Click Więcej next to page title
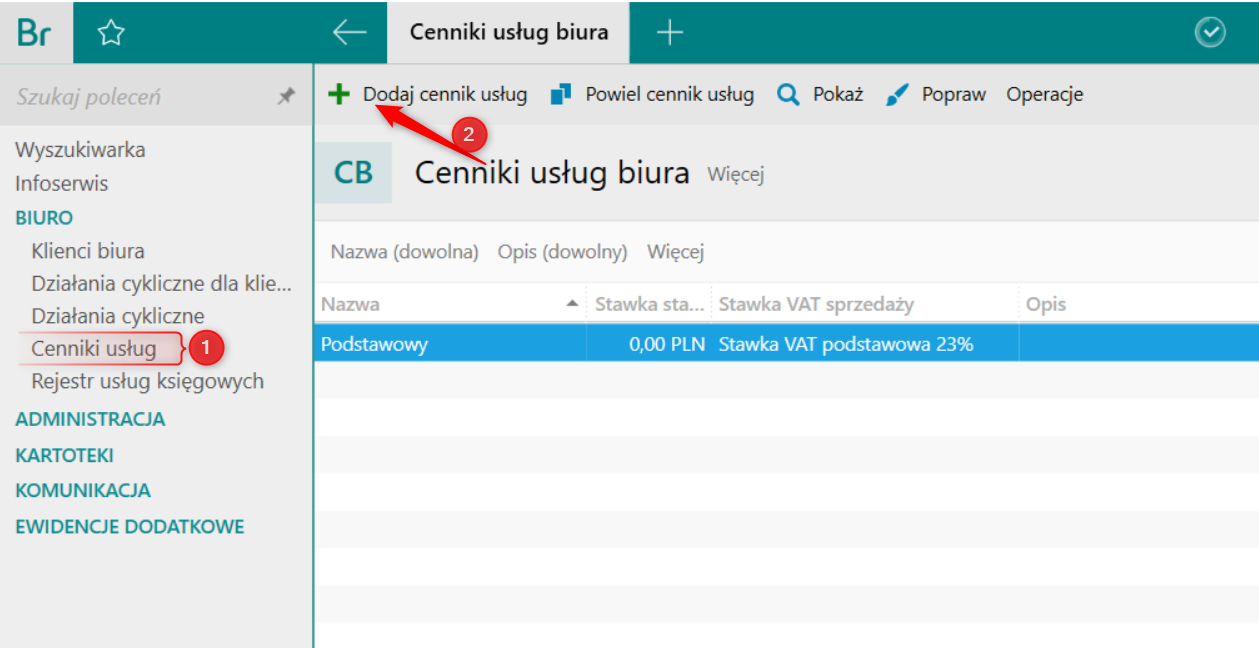The height and width of the screenshot is (648, 1259). tap(736, 175)
